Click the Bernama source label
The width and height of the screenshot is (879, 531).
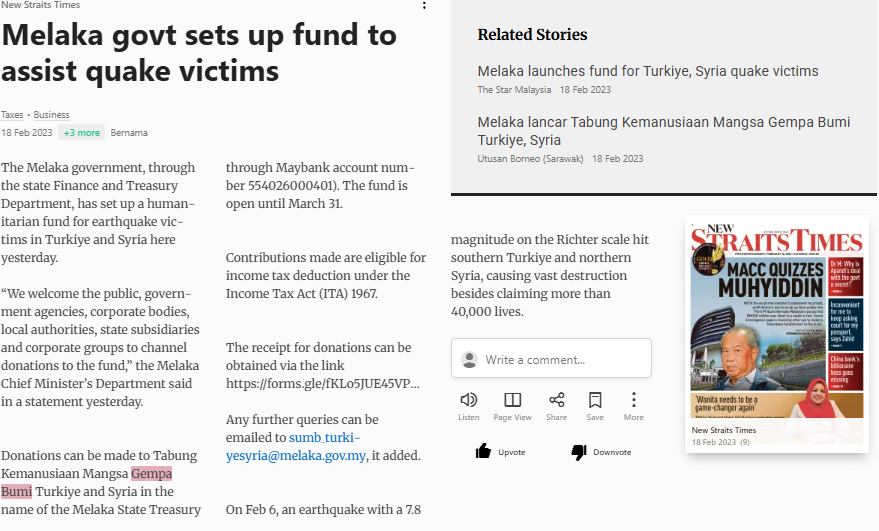129,132
